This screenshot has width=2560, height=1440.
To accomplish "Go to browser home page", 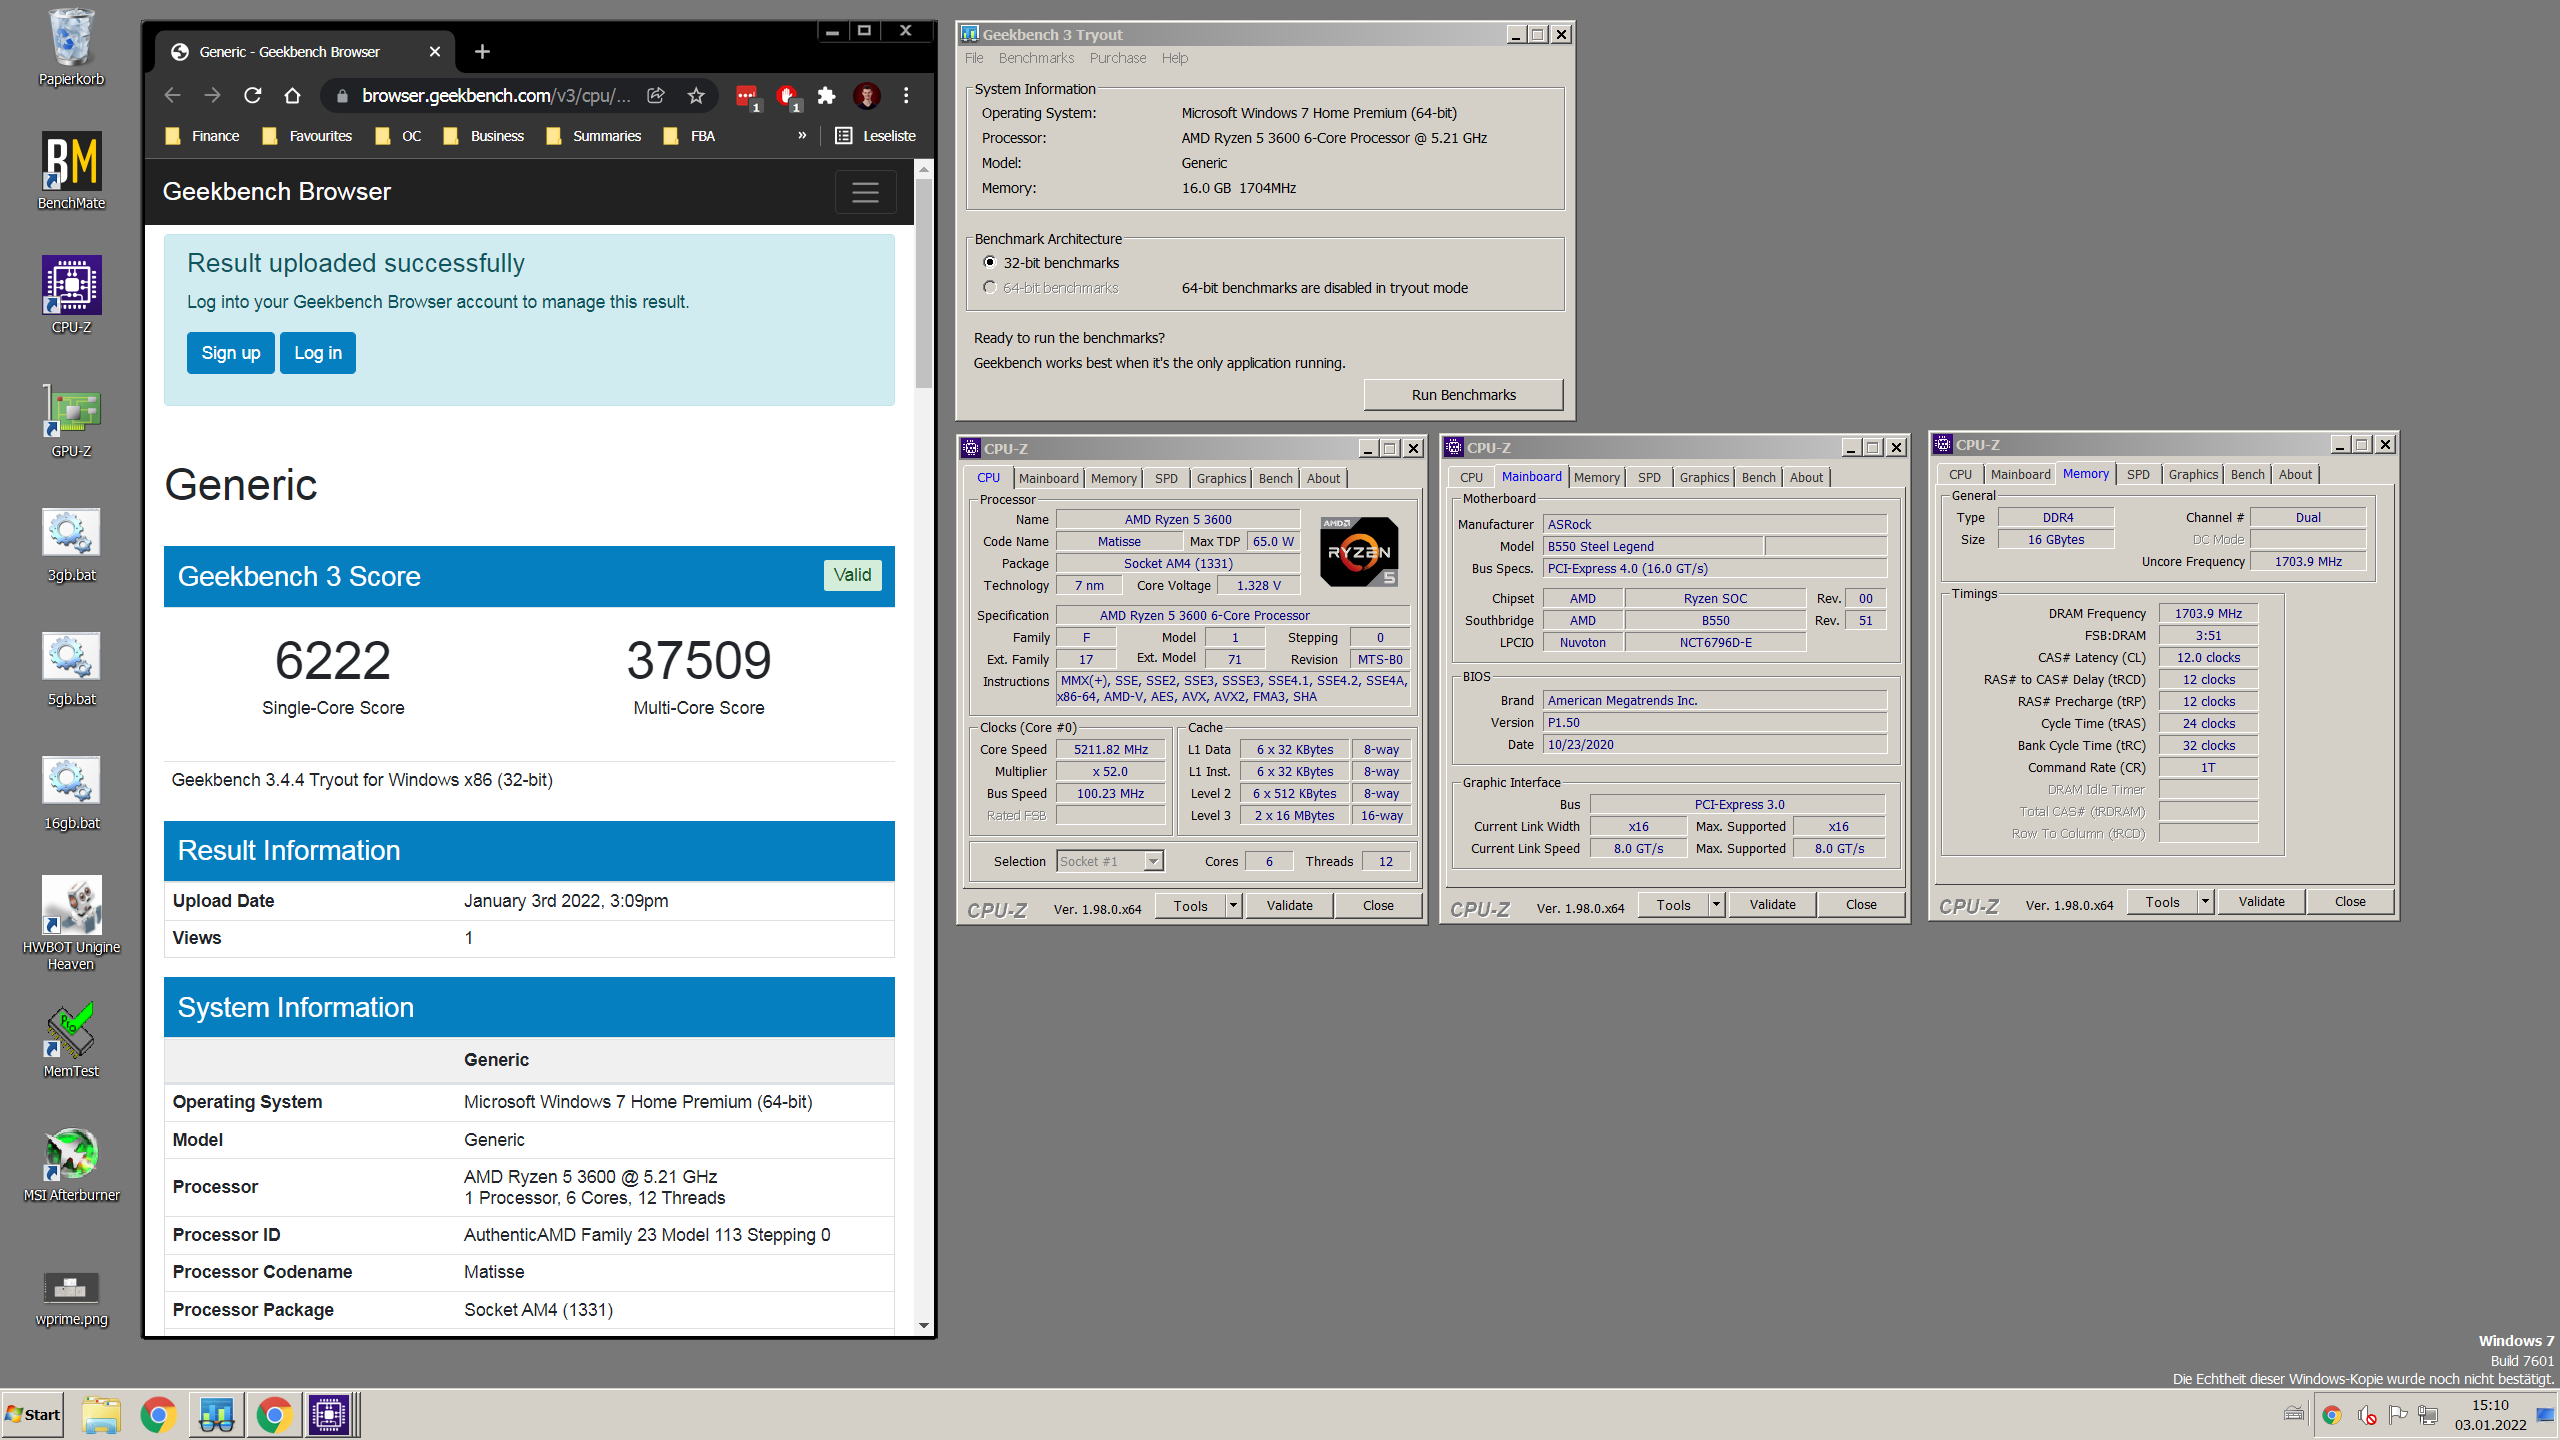I will (x=292, y=95).
